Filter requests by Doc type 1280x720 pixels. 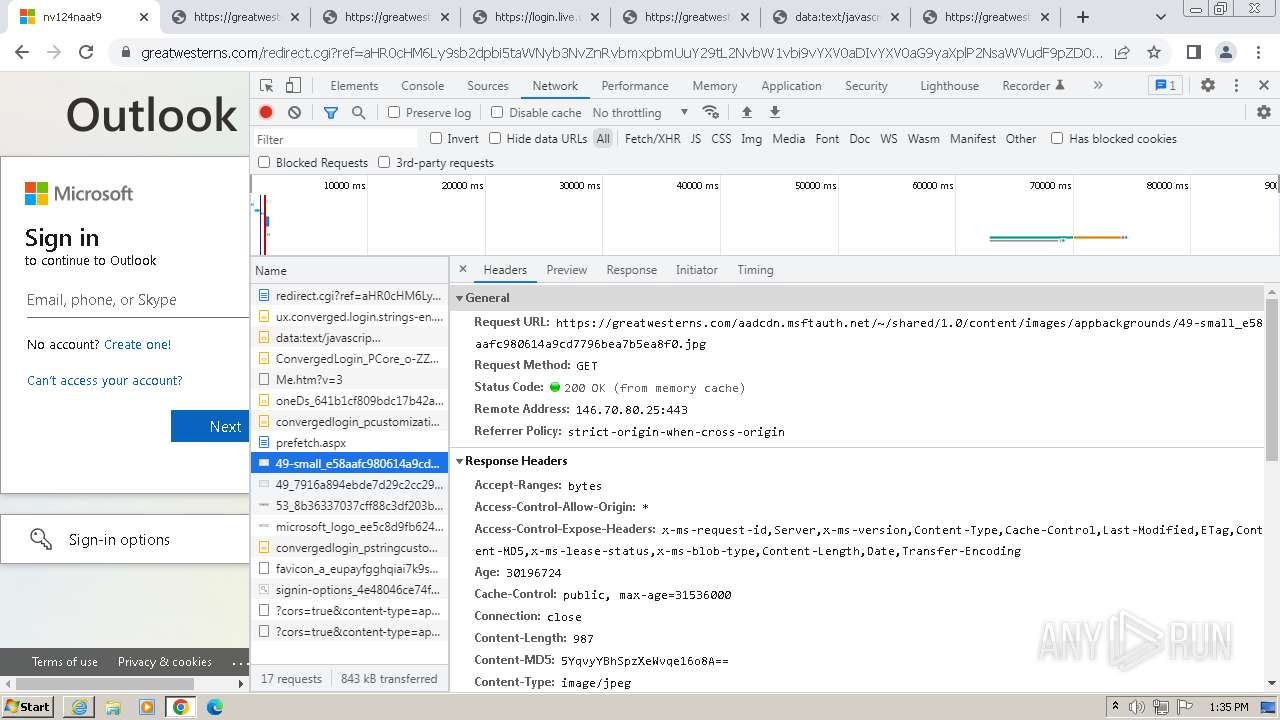click(860, 139)
